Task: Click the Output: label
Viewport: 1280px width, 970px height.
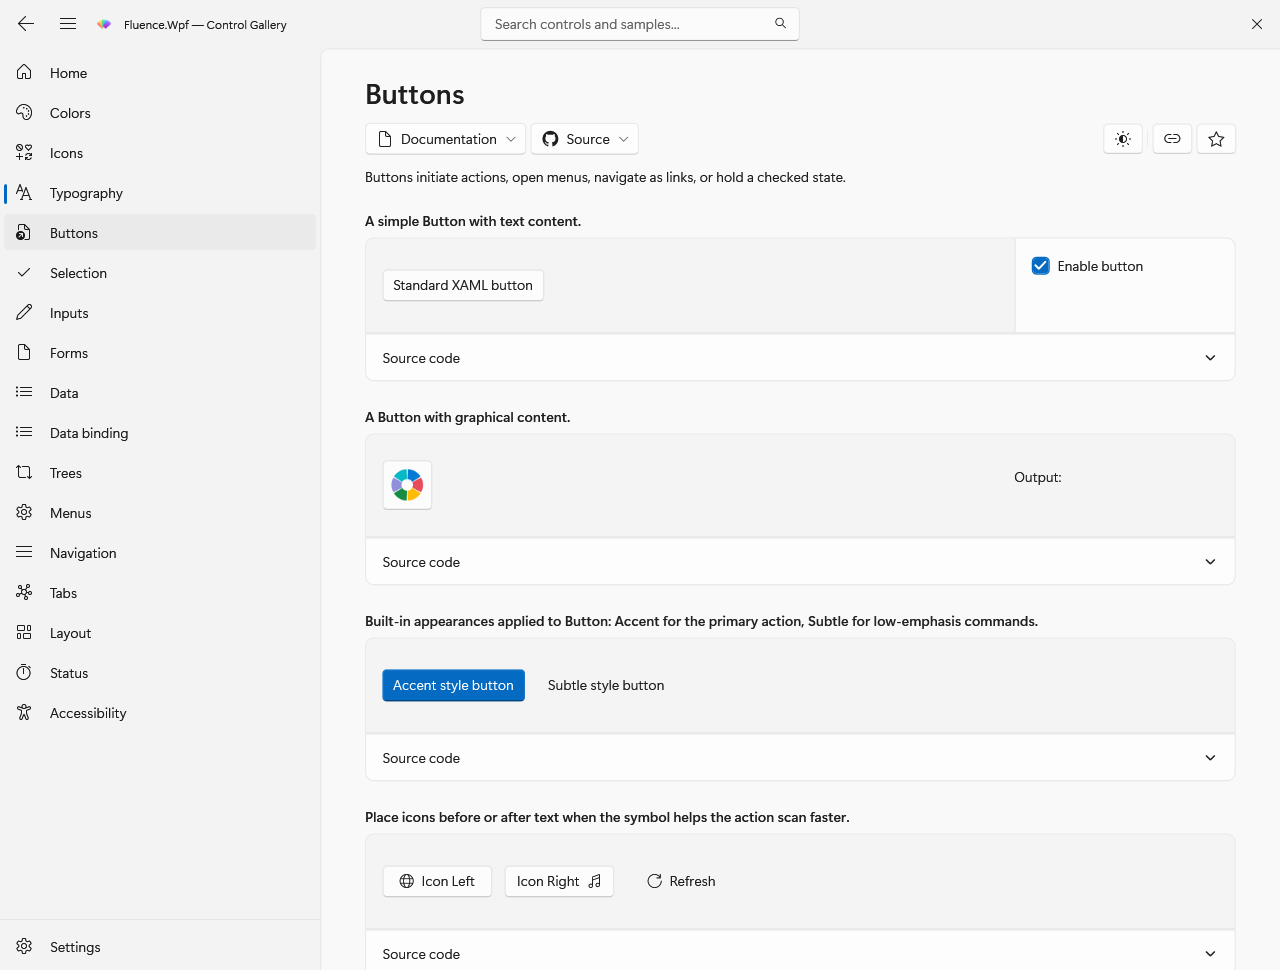Action: coord(1038,477)
